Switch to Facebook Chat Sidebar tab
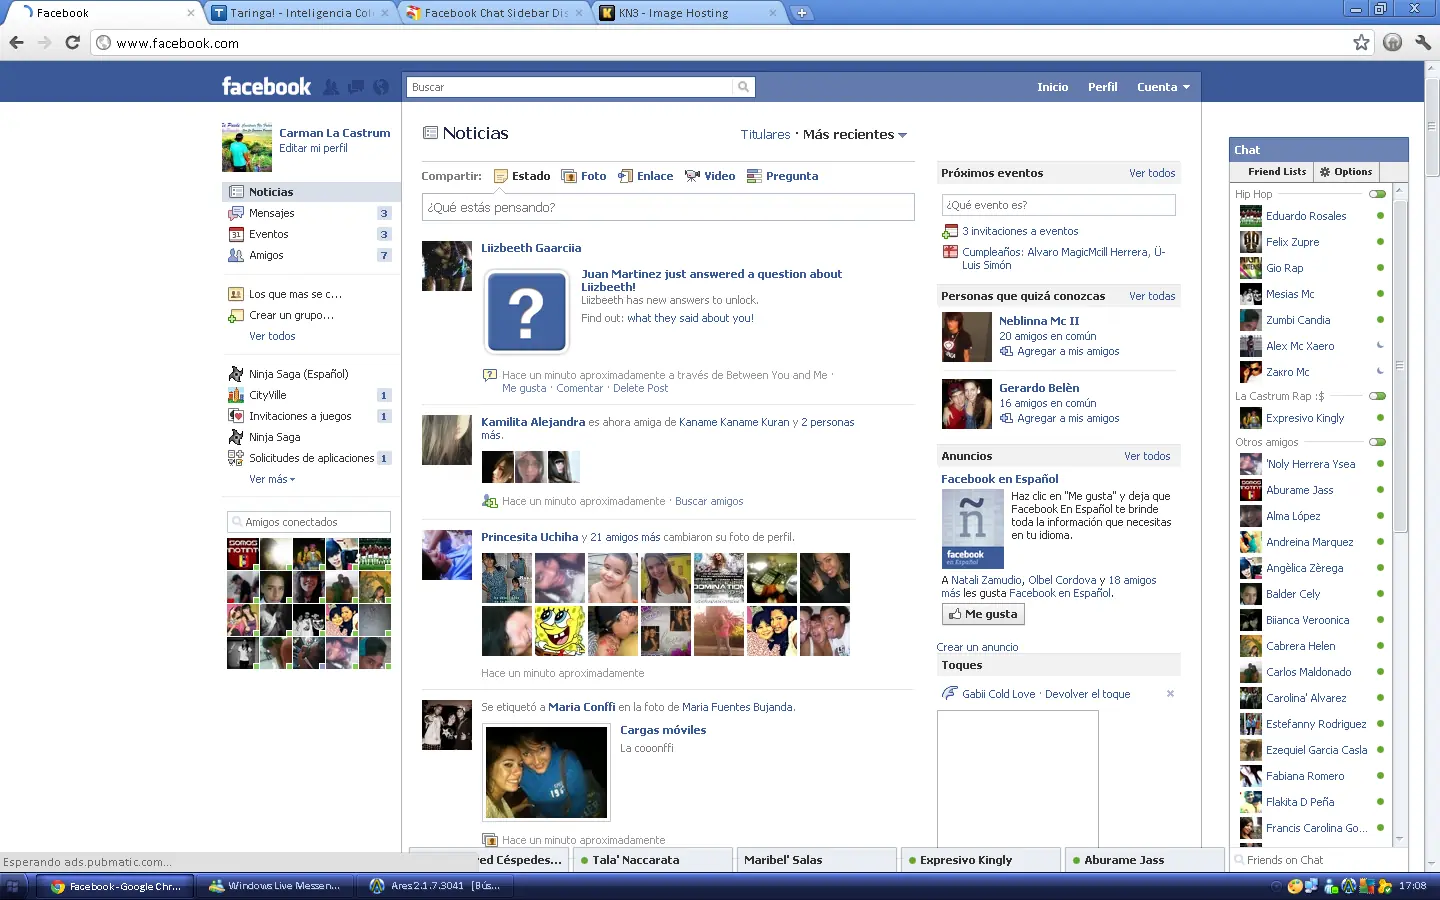Screen dimensions: 1440x900 click(495, 13)
